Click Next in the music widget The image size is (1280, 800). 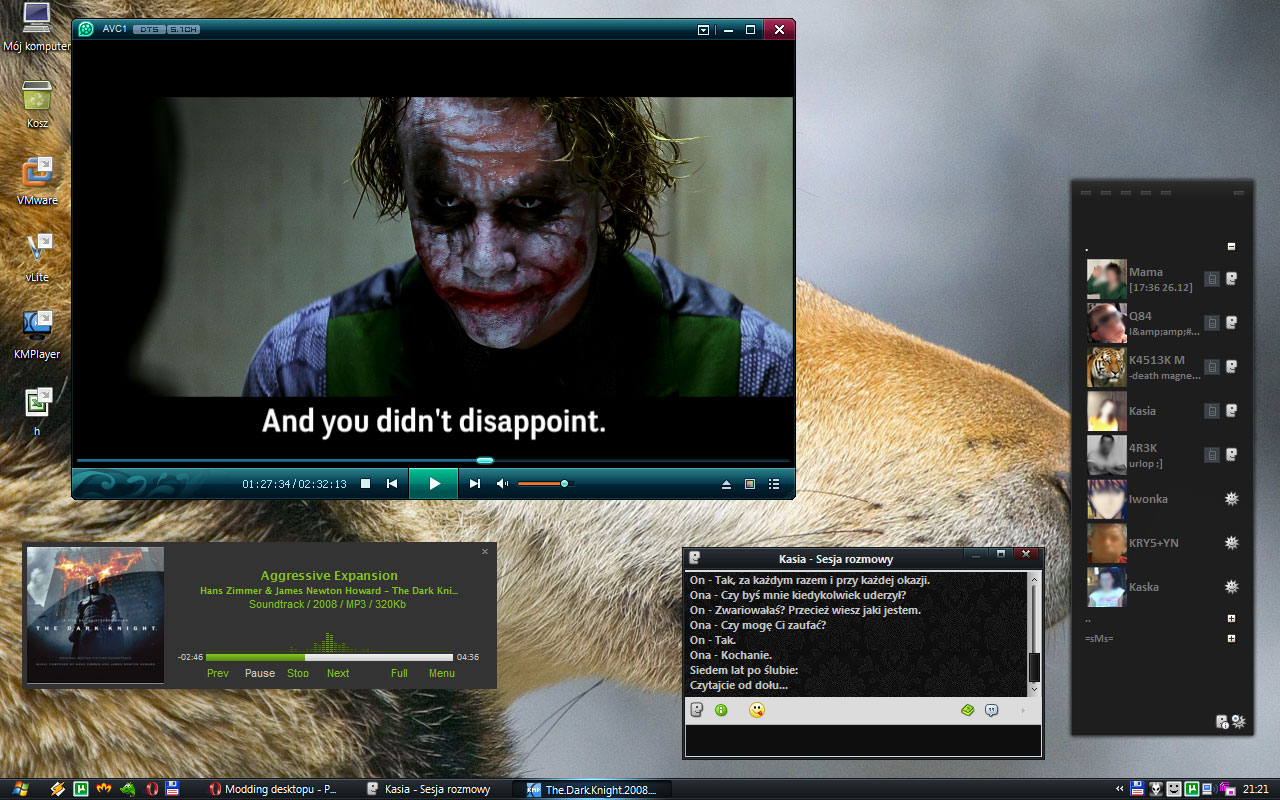[338, 673]
